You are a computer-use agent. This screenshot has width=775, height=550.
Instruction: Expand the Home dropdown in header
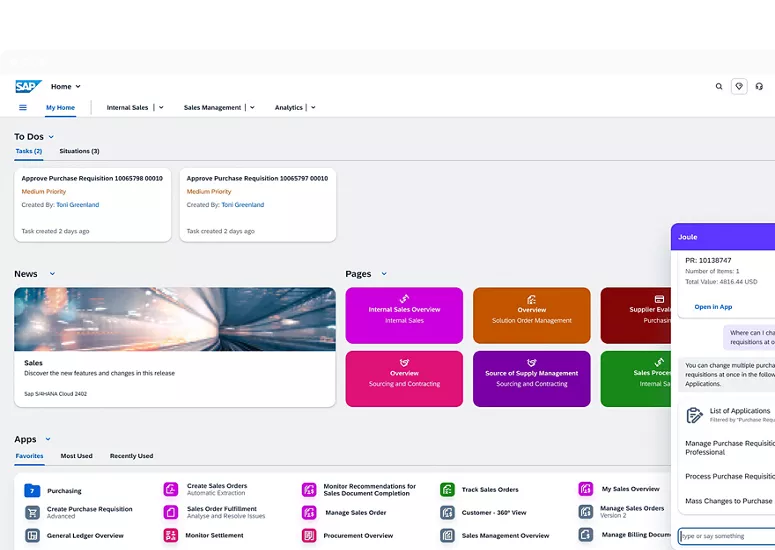[x=78, y=87]
